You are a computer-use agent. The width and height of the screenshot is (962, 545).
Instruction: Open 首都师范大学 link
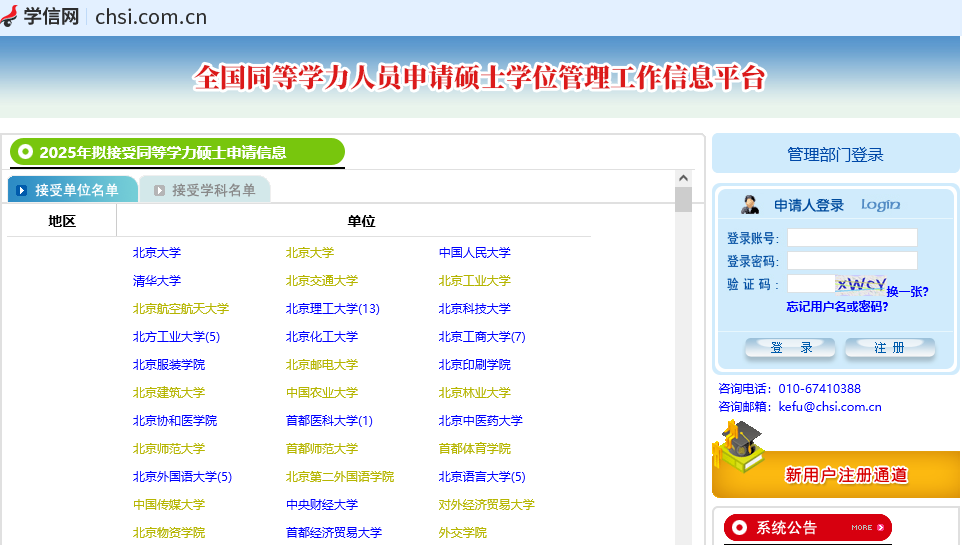click(321, 449)
